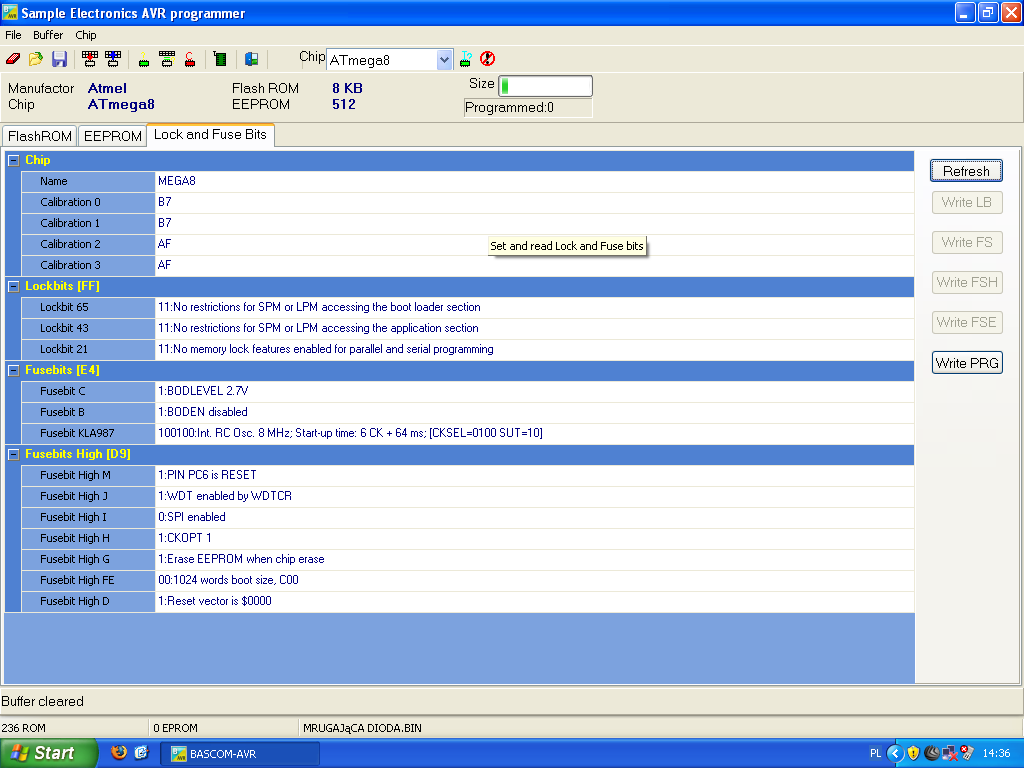Viewport: 1024px width, 768px height.
Task: Select Fusebit High M PIN PC6 value
Action: point(534,475)
